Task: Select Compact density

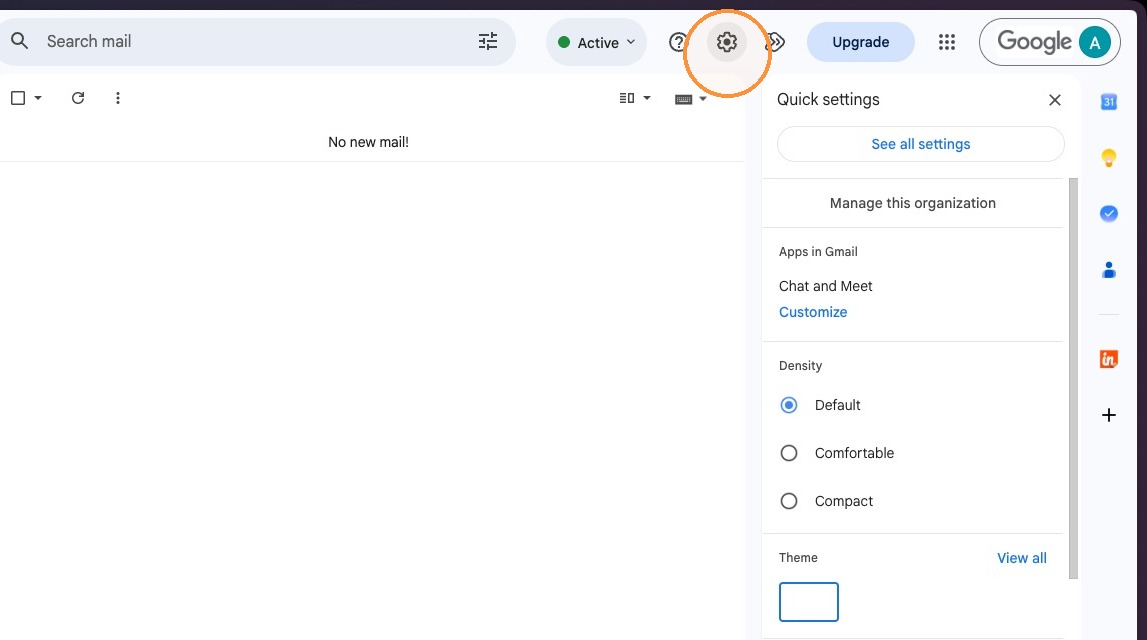Action: coord(789,501)
